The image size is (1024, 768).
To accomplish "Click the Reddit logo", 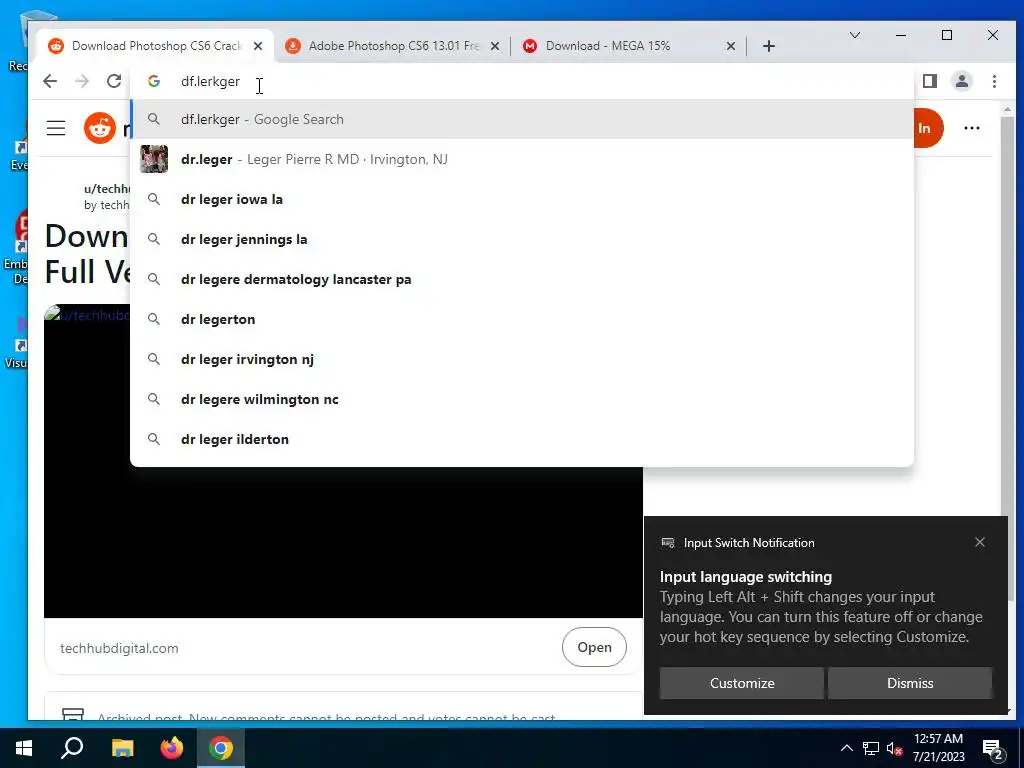I will [100, 128].
